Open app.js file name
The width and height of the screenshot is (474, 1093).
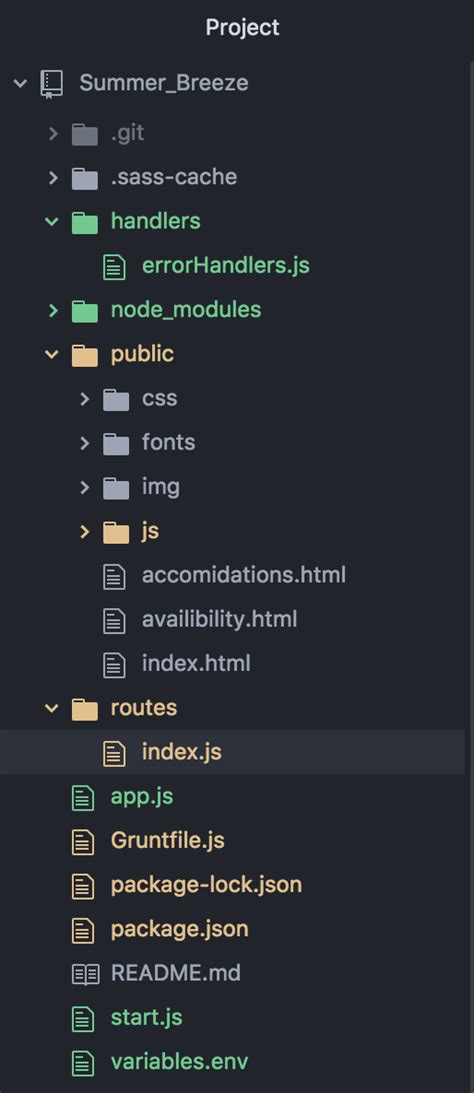(x=142, y=797)
